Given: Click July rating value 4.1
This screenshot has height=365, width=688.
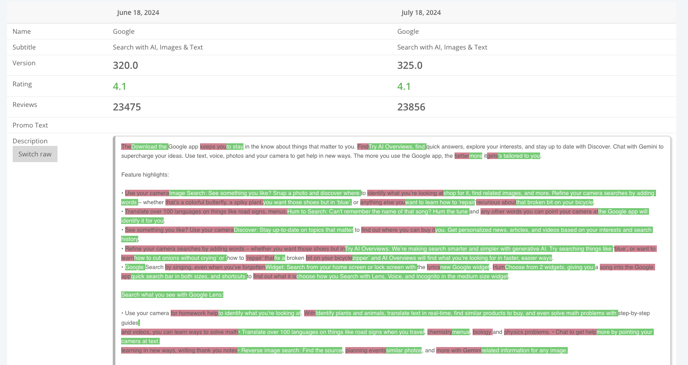Looking at the screenshot, I should [404, 86].
